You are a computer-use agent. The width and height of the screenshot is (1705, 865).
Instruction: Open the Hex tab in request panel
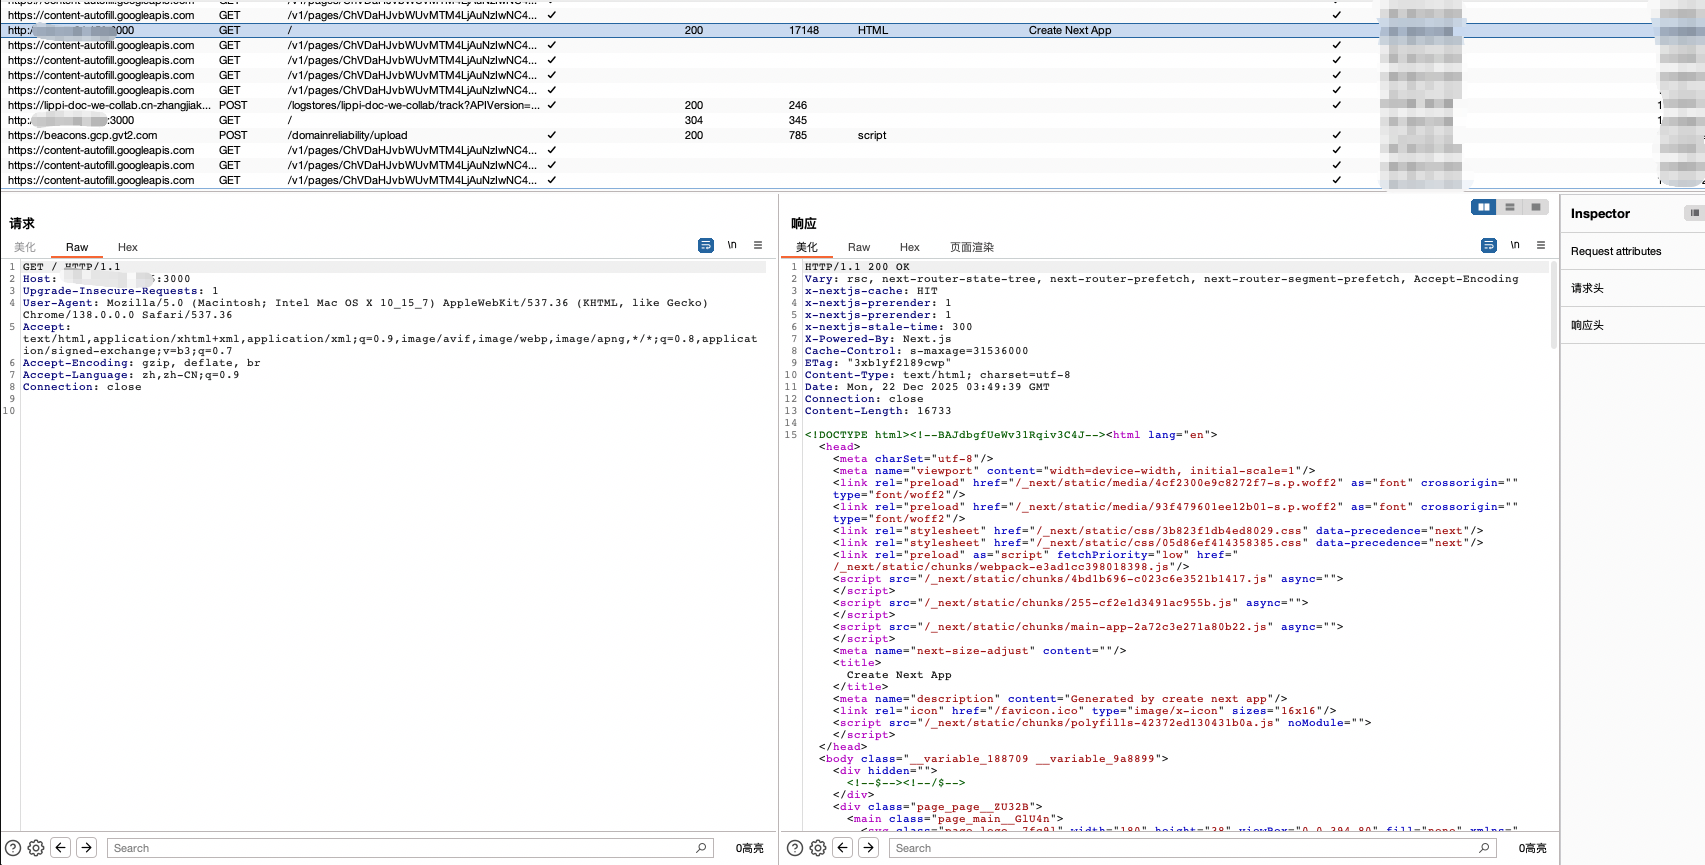tap(128, 247)
